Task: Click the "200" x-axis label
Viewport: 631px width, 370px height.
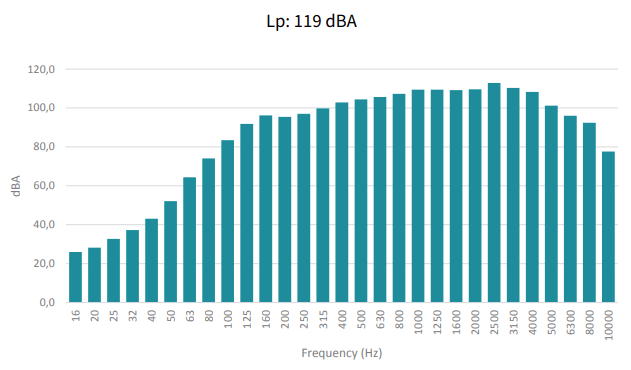Action: [x=285, y=318]
